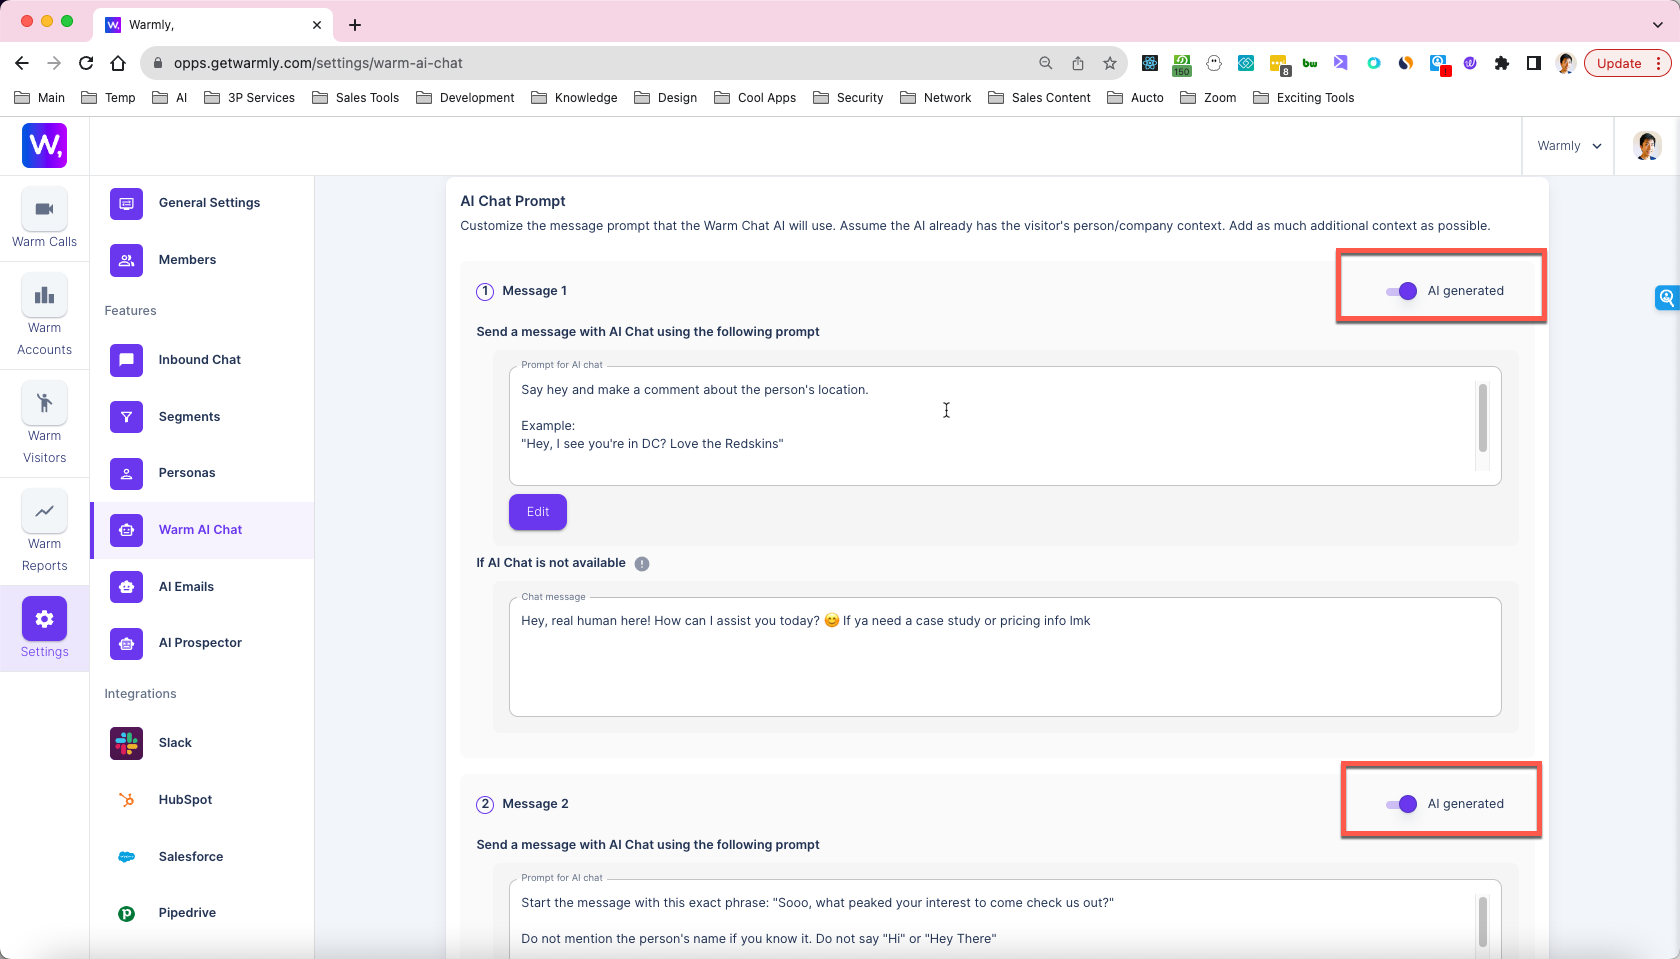Click the Warmly logo in the header
Image resolution: width=1680 pixels, height=959 pixels.
[44, 145]
